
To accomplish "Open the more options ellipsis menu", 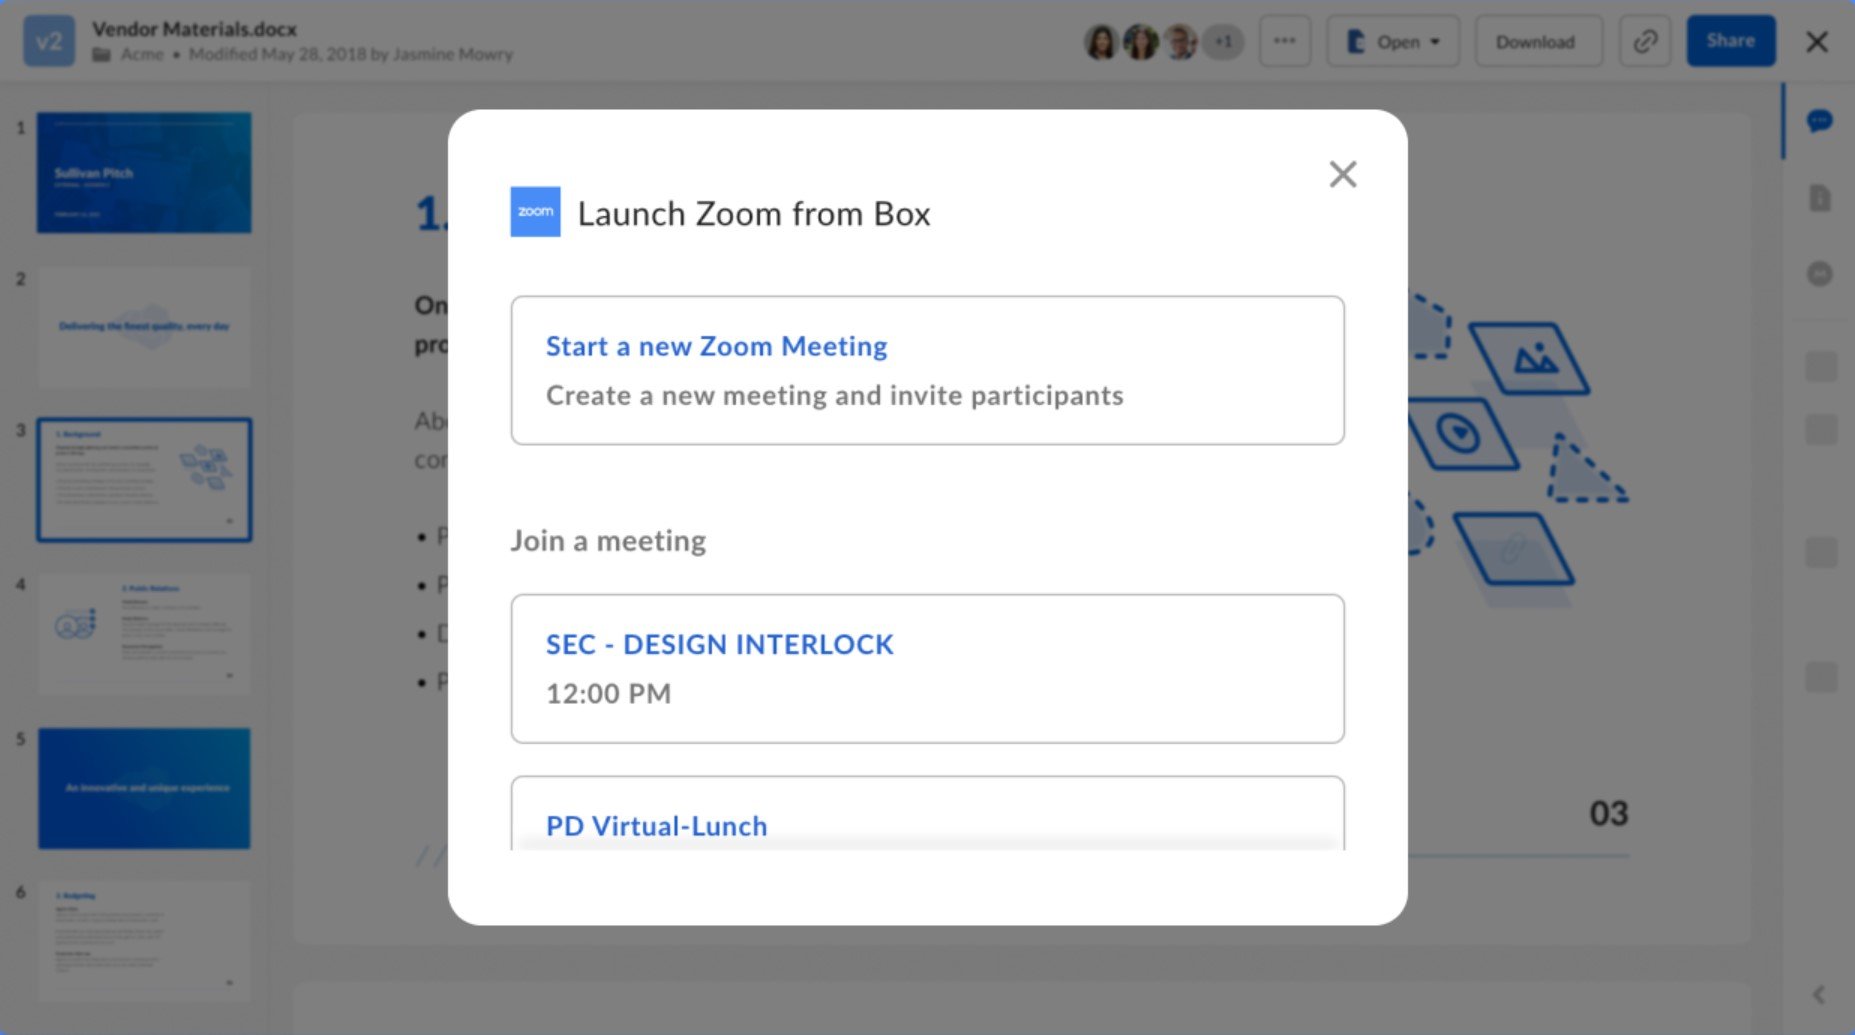I will (1284, 41).
